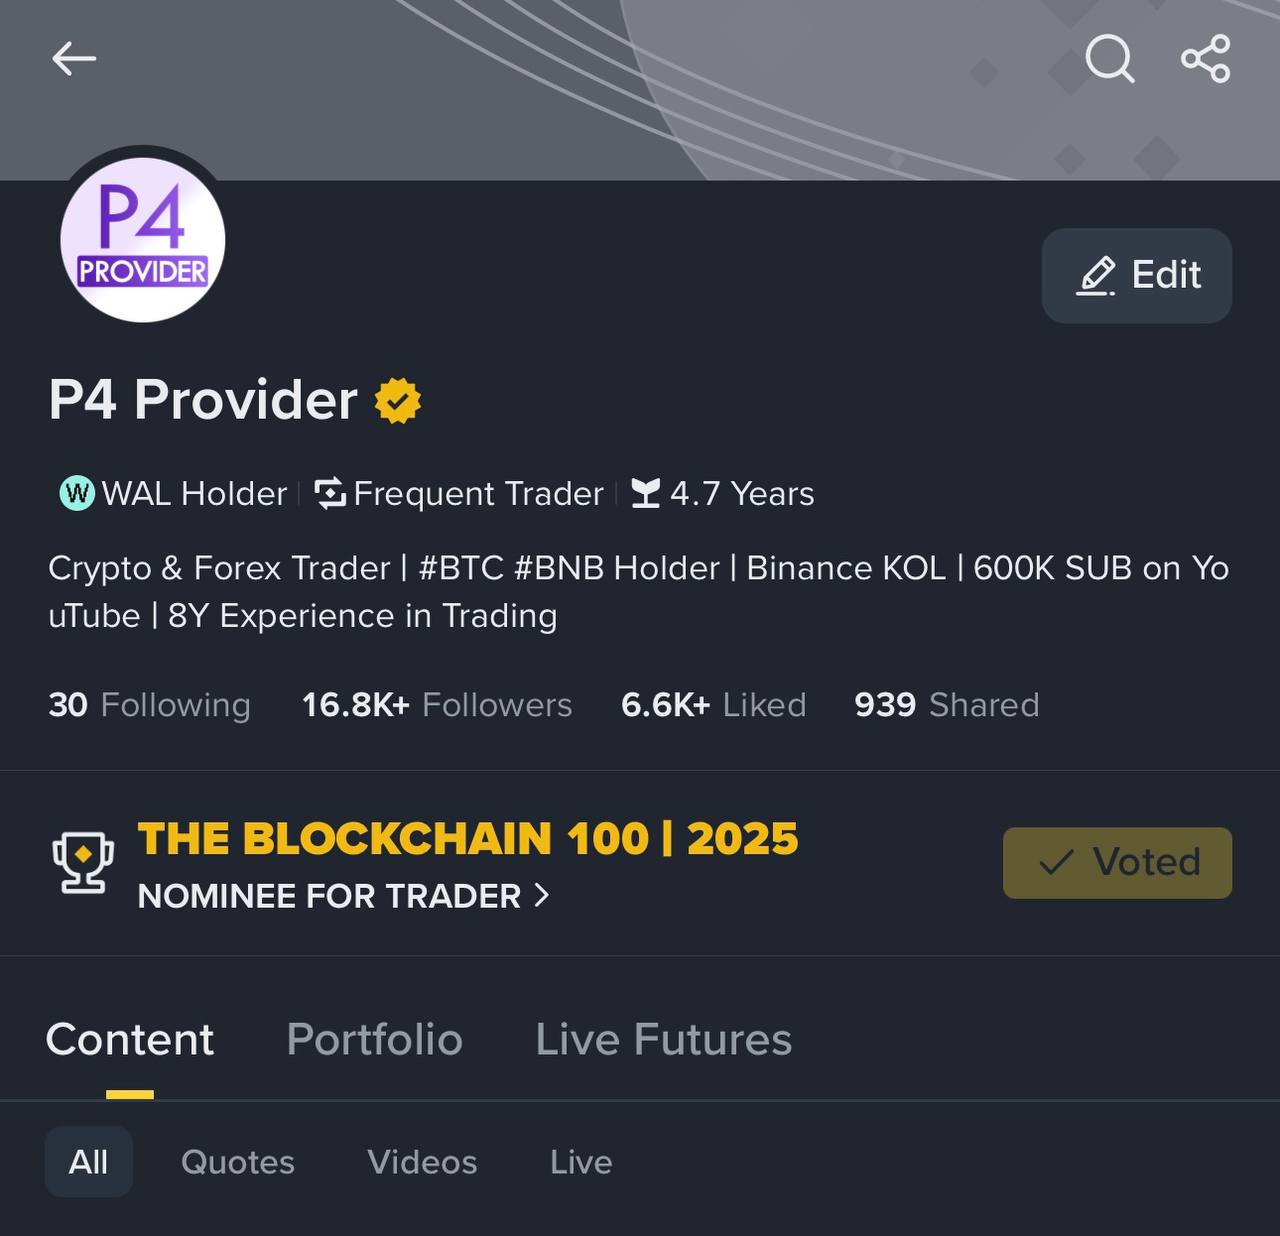Tap the Blockchain 100 trophy icon
1280x1236 pixels.
click(83, 863)
